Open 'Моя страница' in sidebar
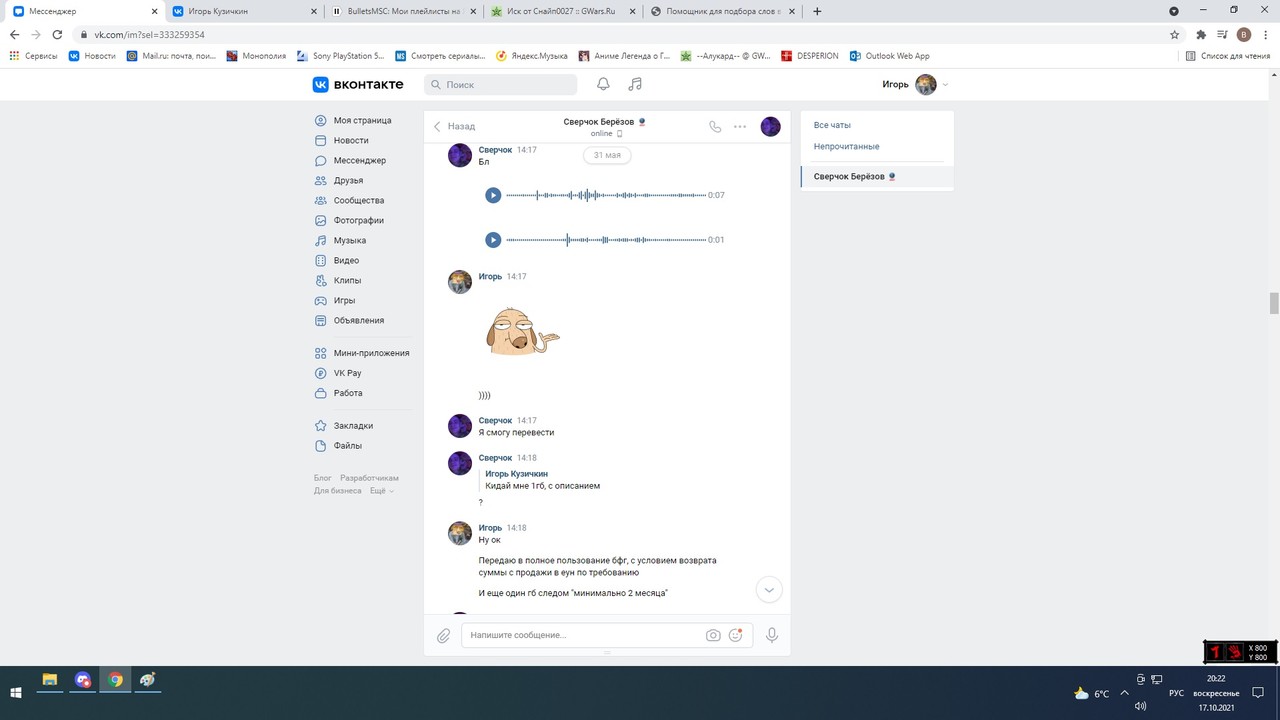Viewport: 1280px width, 720px height. click(x=362, y=120)
